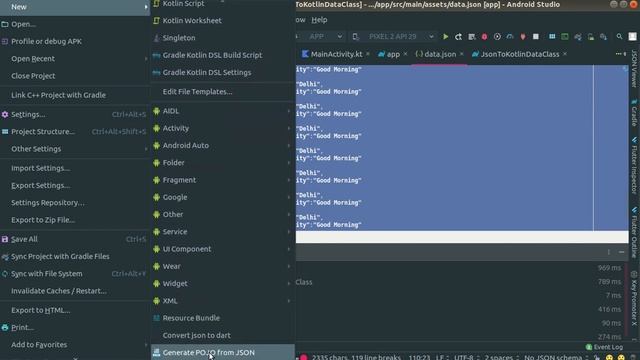Viewport: 640px width, 360px height.
Task: Select Convert json to dart
Action: (x=222, y=335)
